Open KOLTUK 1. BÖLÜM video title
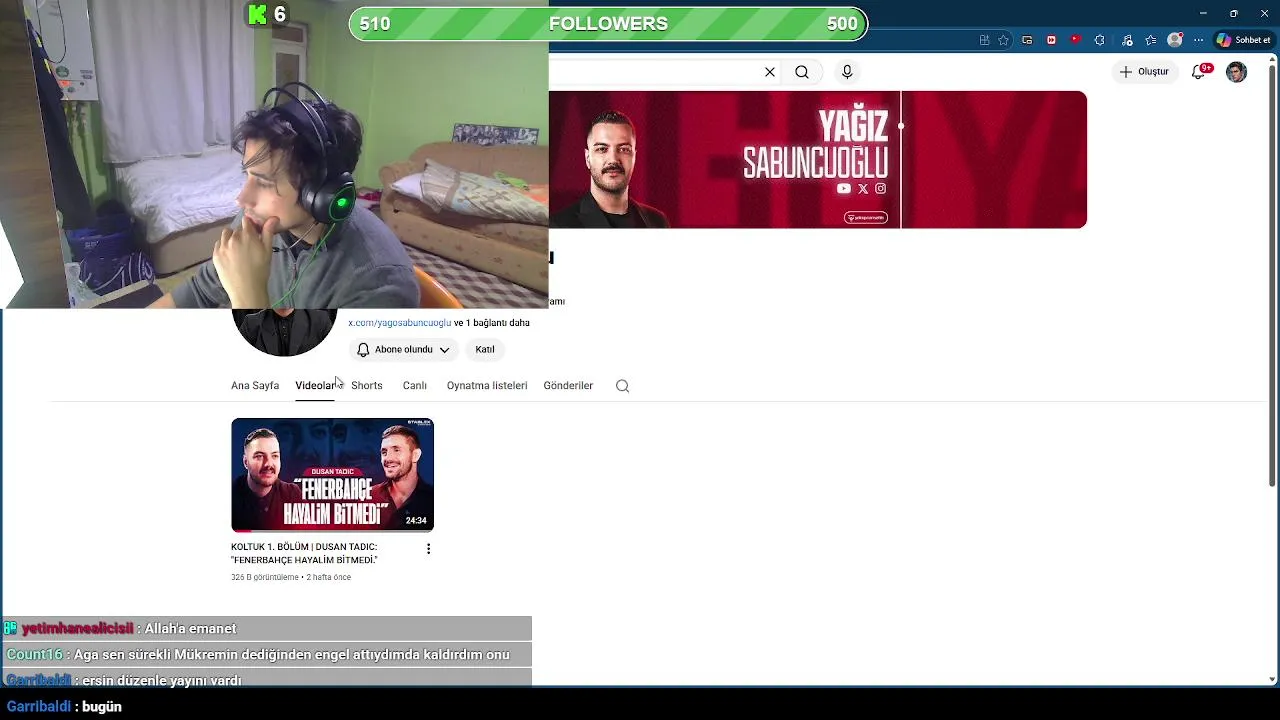The width and height of the screenshot is (1280, 720). point(304,553)
